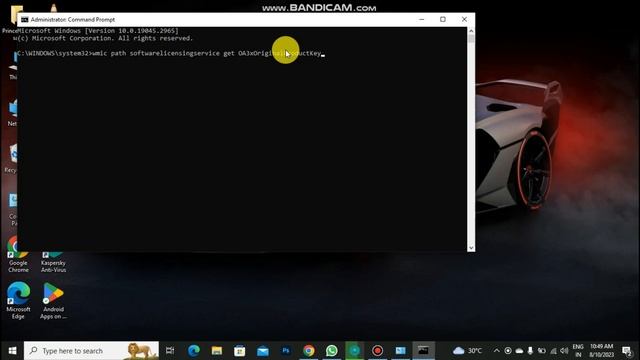This screenshot has width=640, height=360.
Task: Open the volume control in tray
Action: tap(564, 351)
